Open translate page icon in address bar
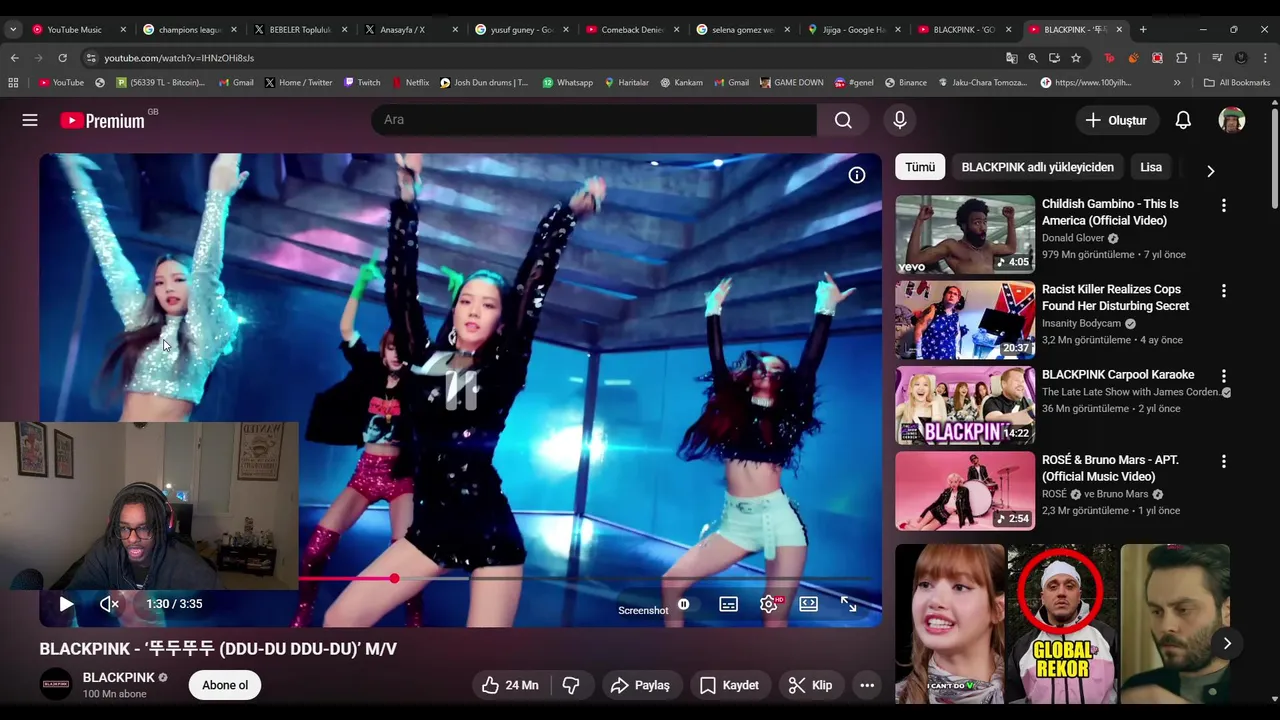The height and width of the screenshot is (720, 1280). pos(1011,58)
